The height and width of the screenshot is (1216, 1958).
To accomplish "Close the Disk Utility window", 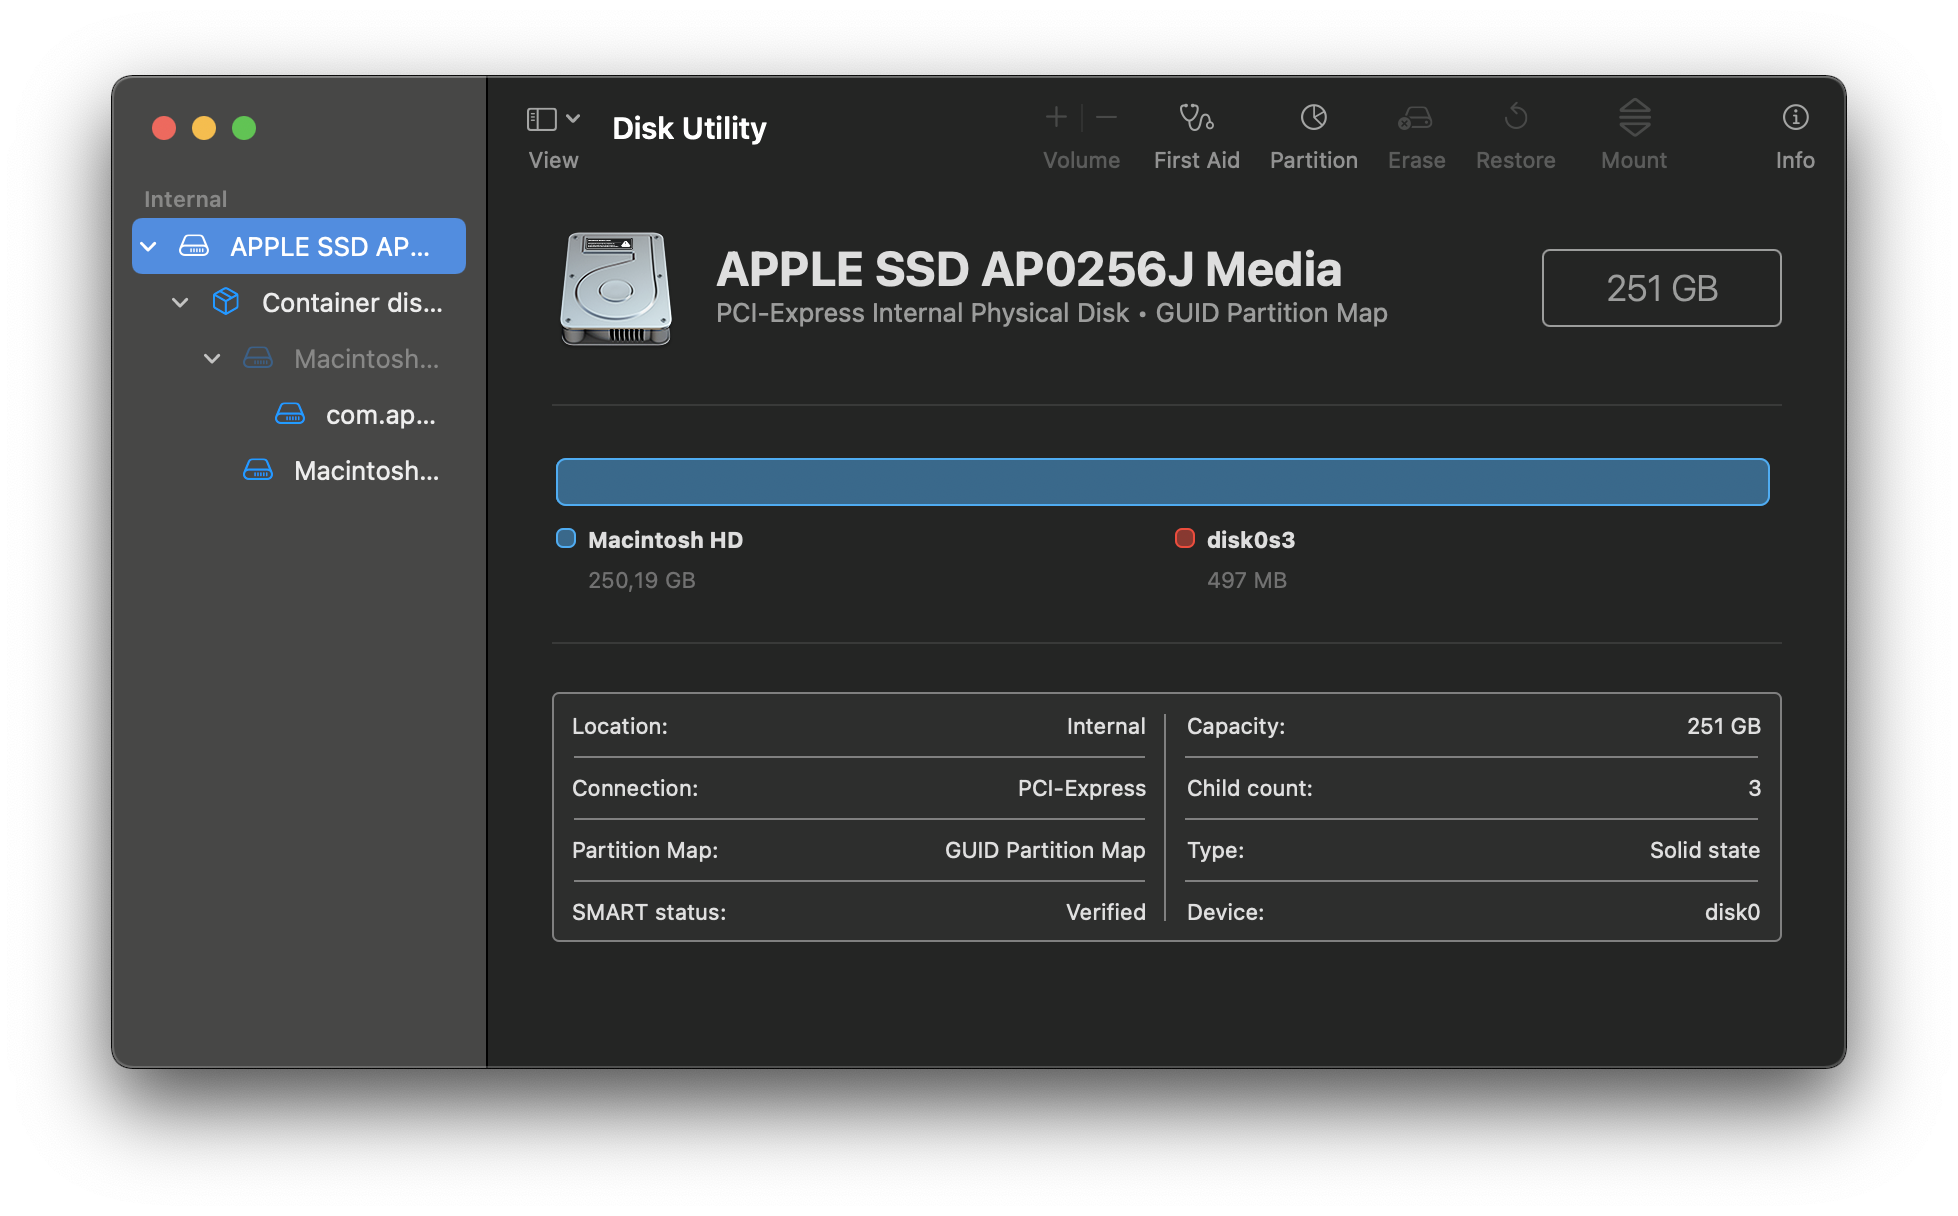I will click(164, 128).
